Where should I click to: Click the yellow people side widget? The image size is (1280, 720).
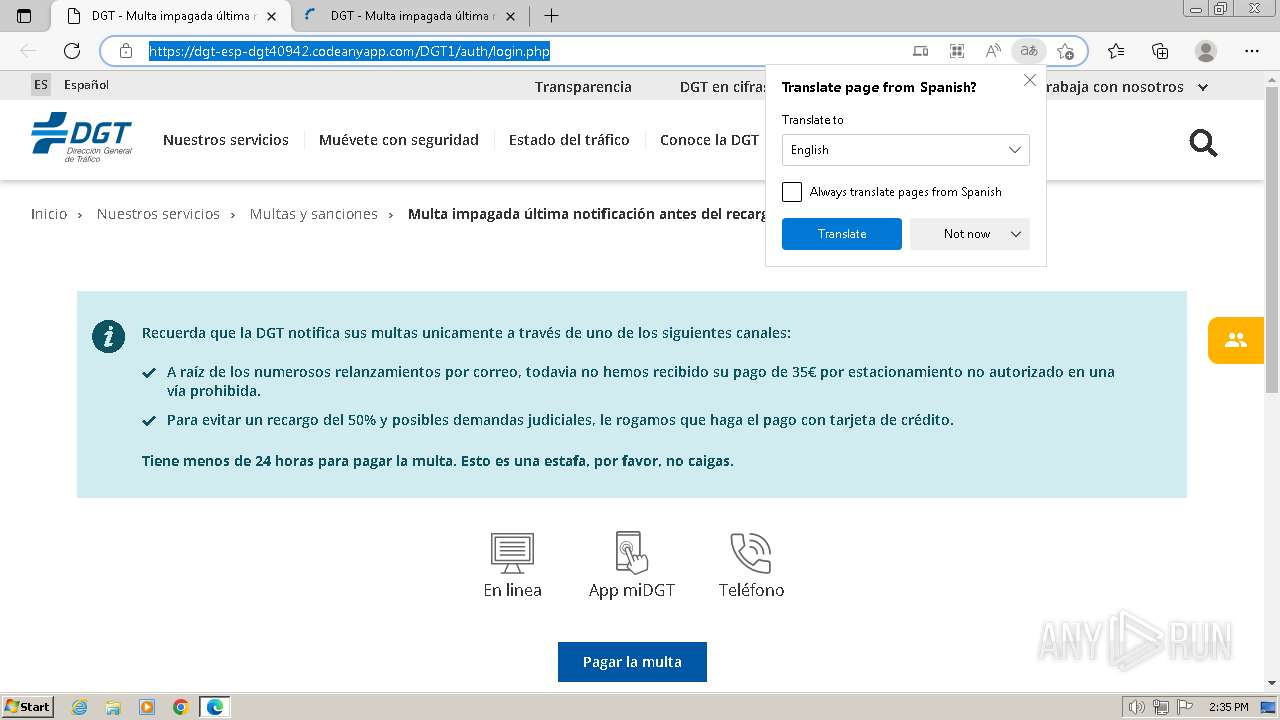(x=1236, y=340)
